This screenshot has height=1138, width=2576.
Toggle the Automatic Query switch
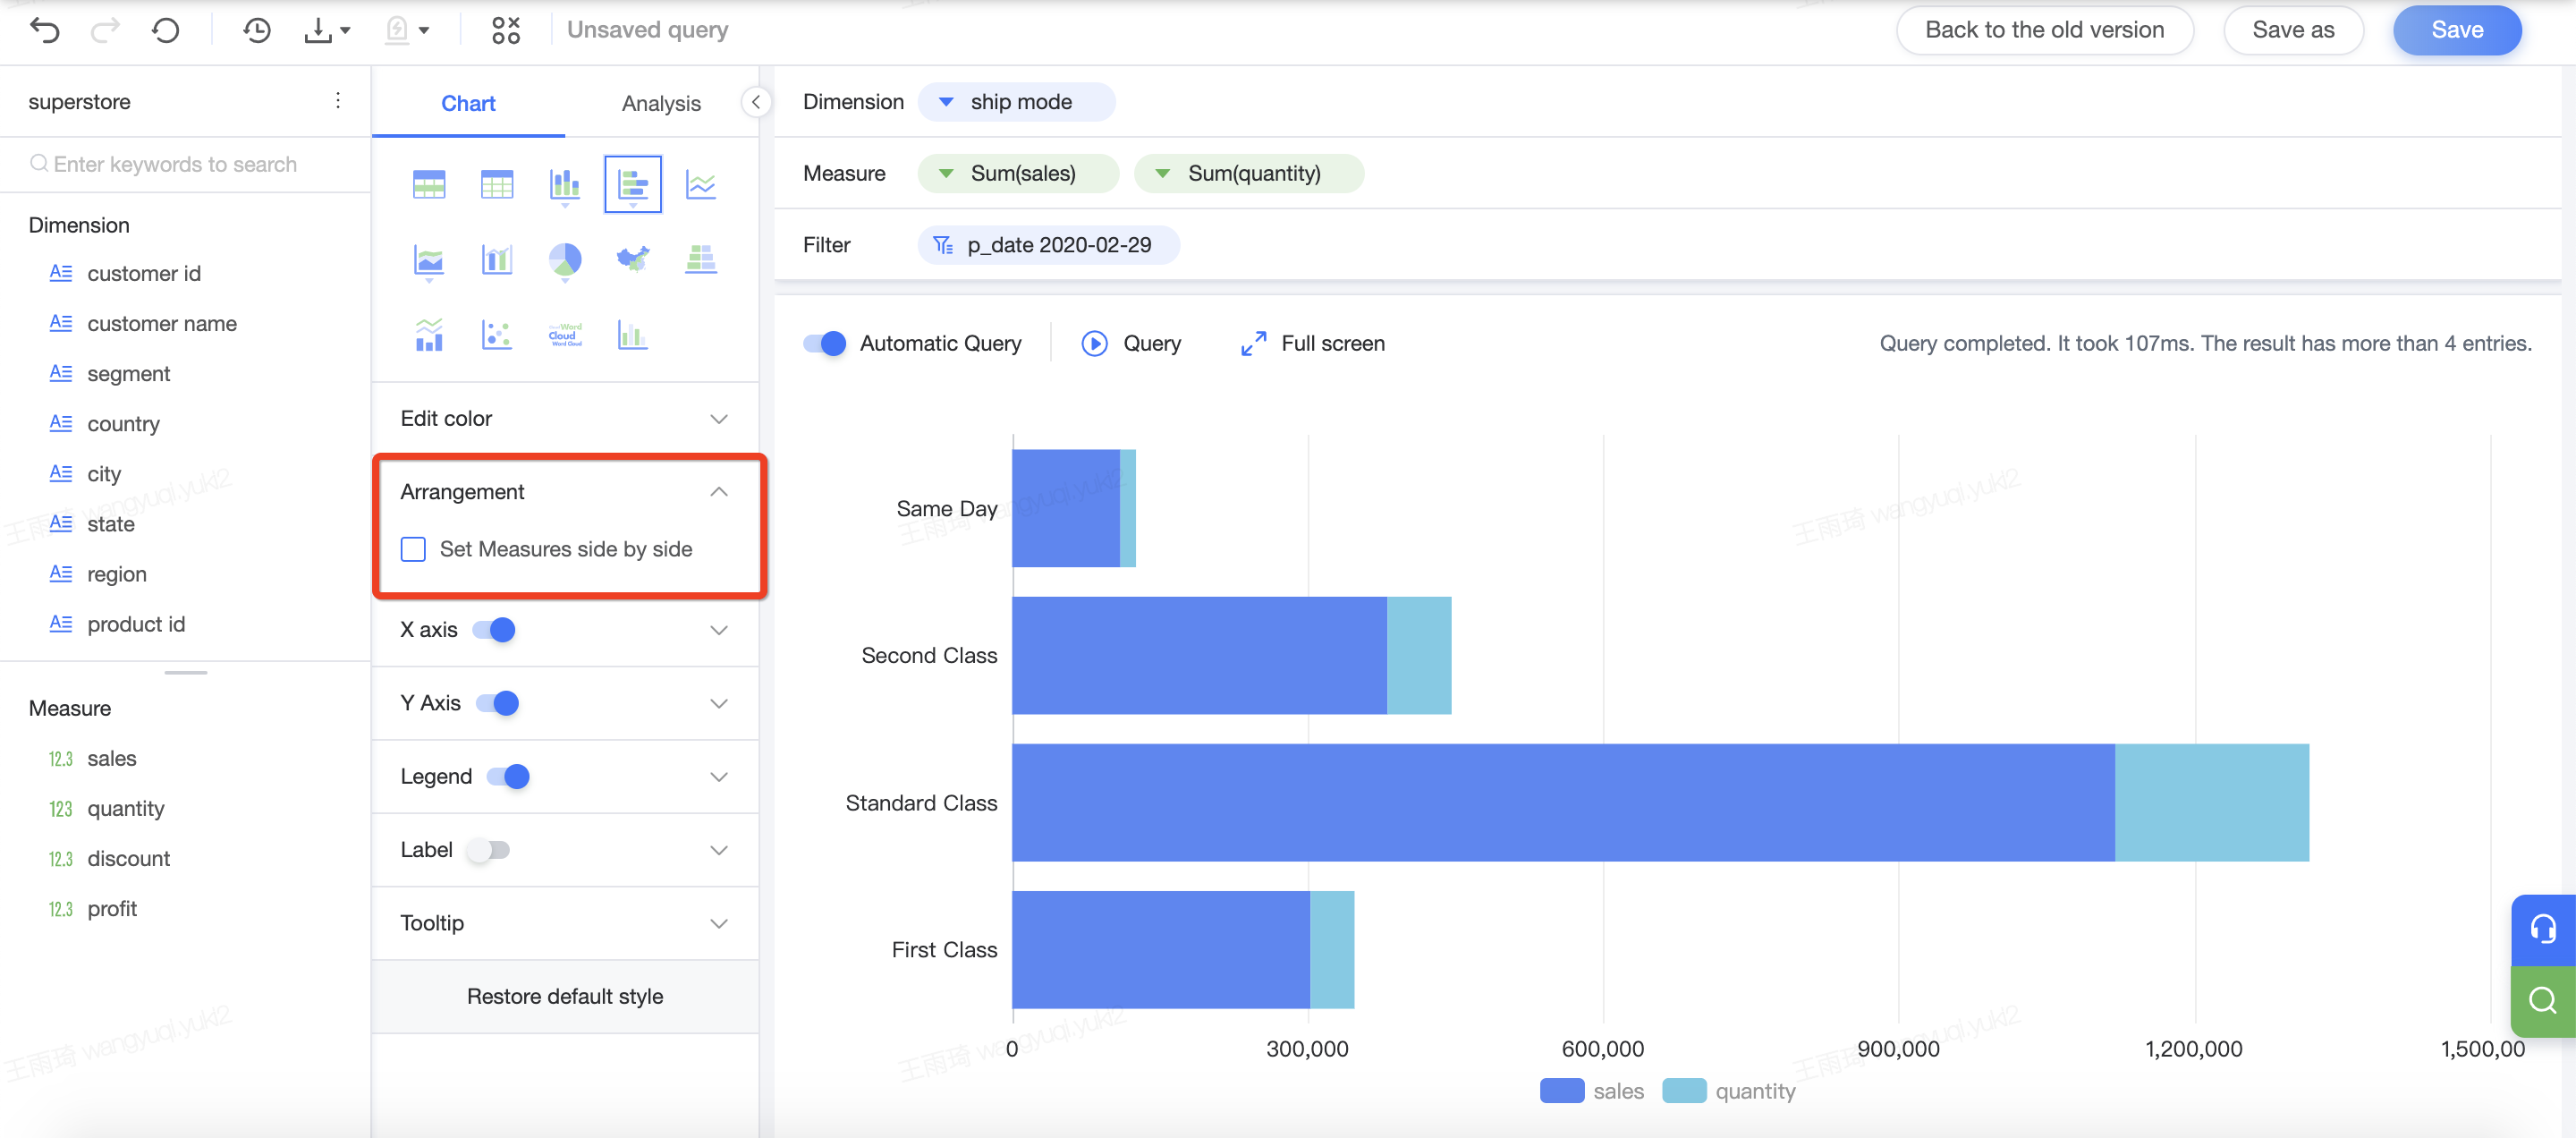pos(825,344)
